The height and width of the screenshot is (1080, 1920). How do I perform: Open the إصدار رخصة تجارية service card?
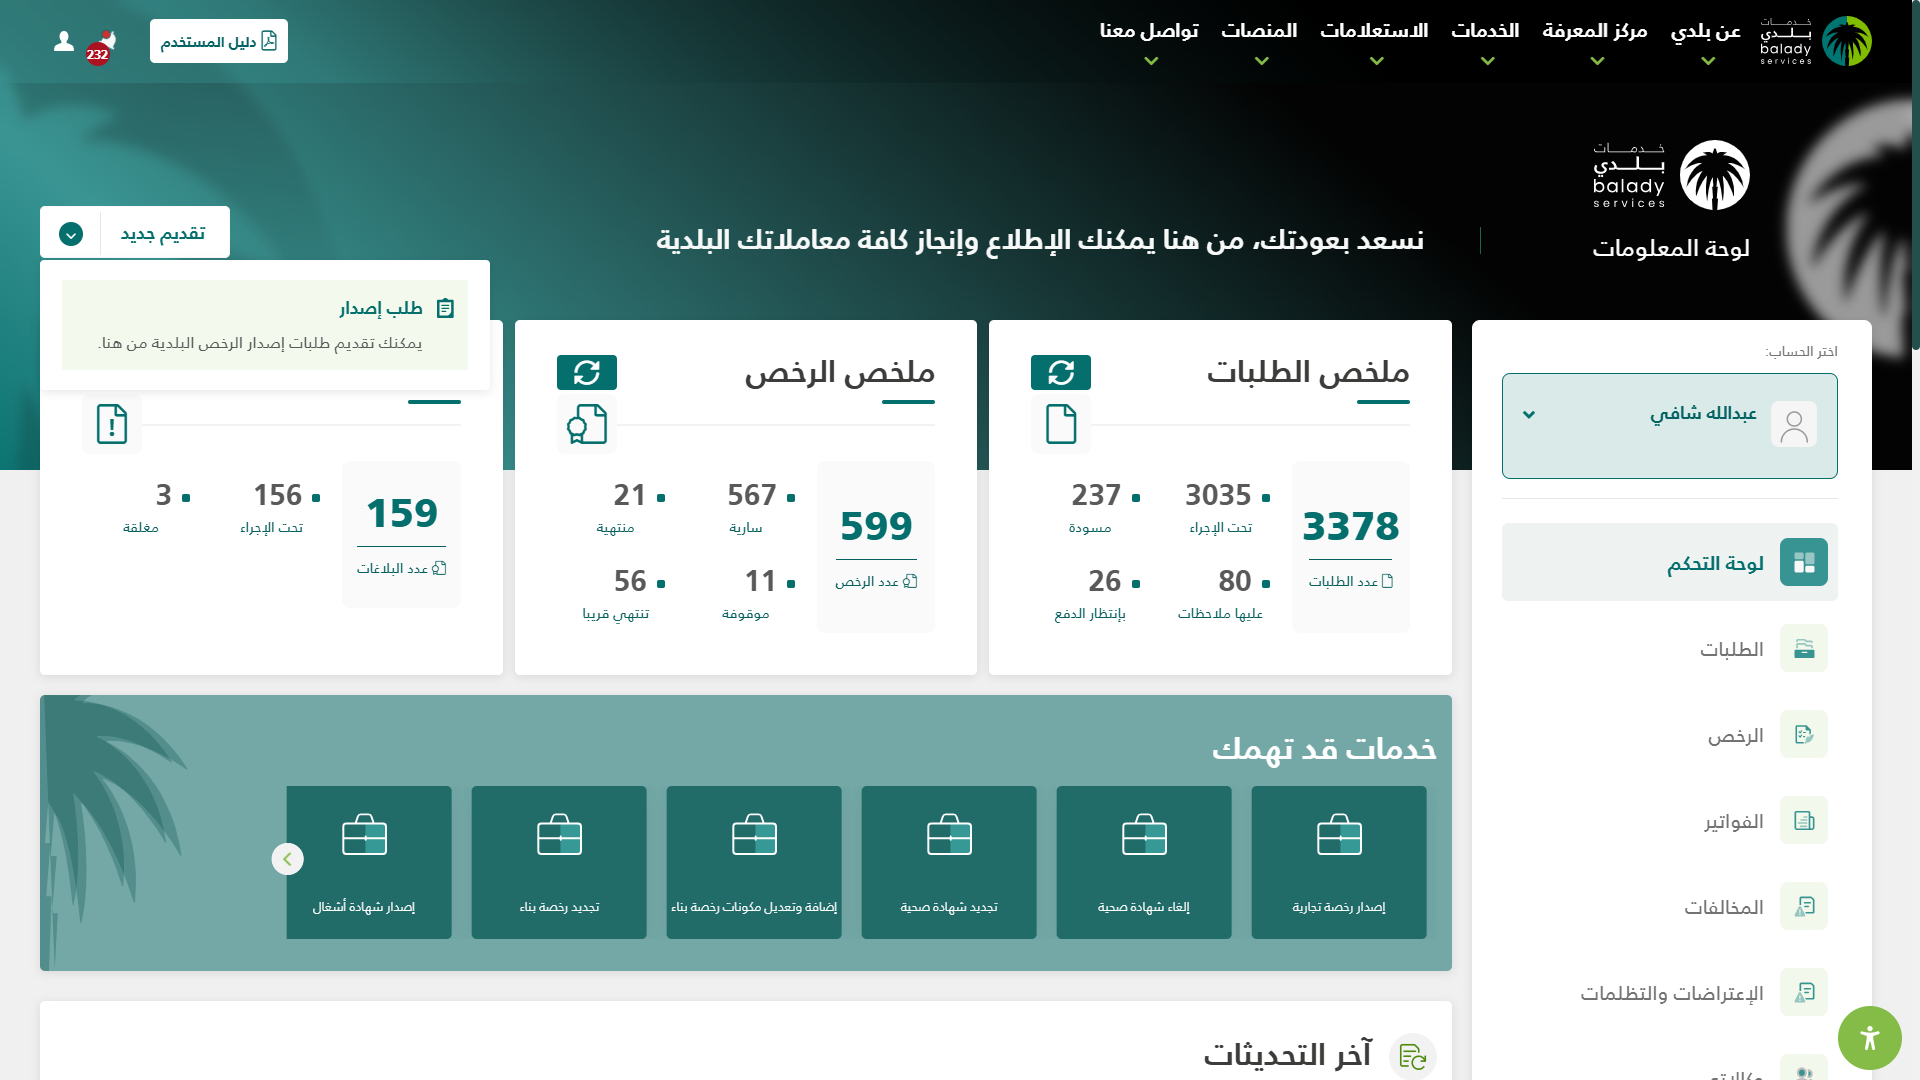pos(1338,862)
